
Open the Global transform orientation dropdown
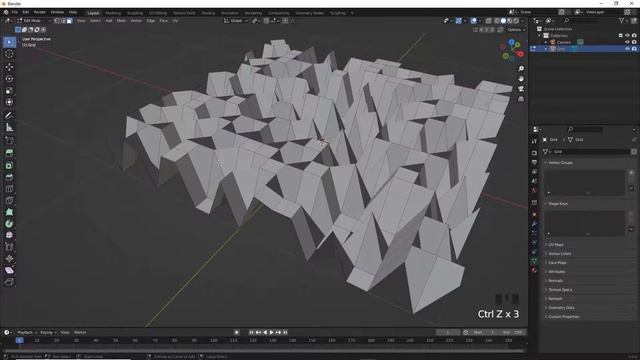236,21
